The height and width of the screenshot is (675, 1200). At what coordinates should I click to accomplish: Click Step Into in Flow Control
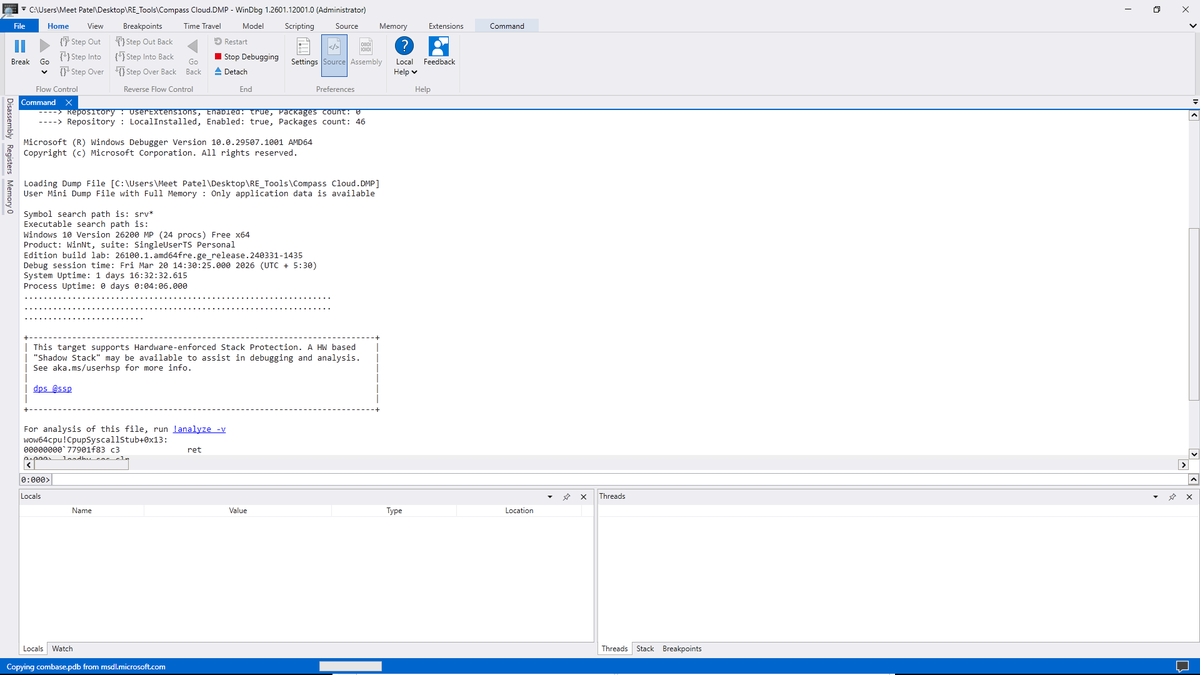(x=81, y=57)
